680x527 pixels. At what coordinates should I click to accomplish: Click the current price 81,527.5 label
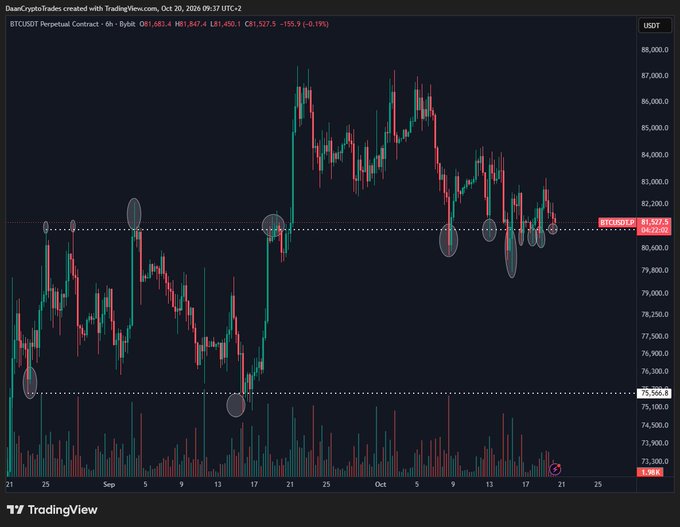(x=654, y=222)
